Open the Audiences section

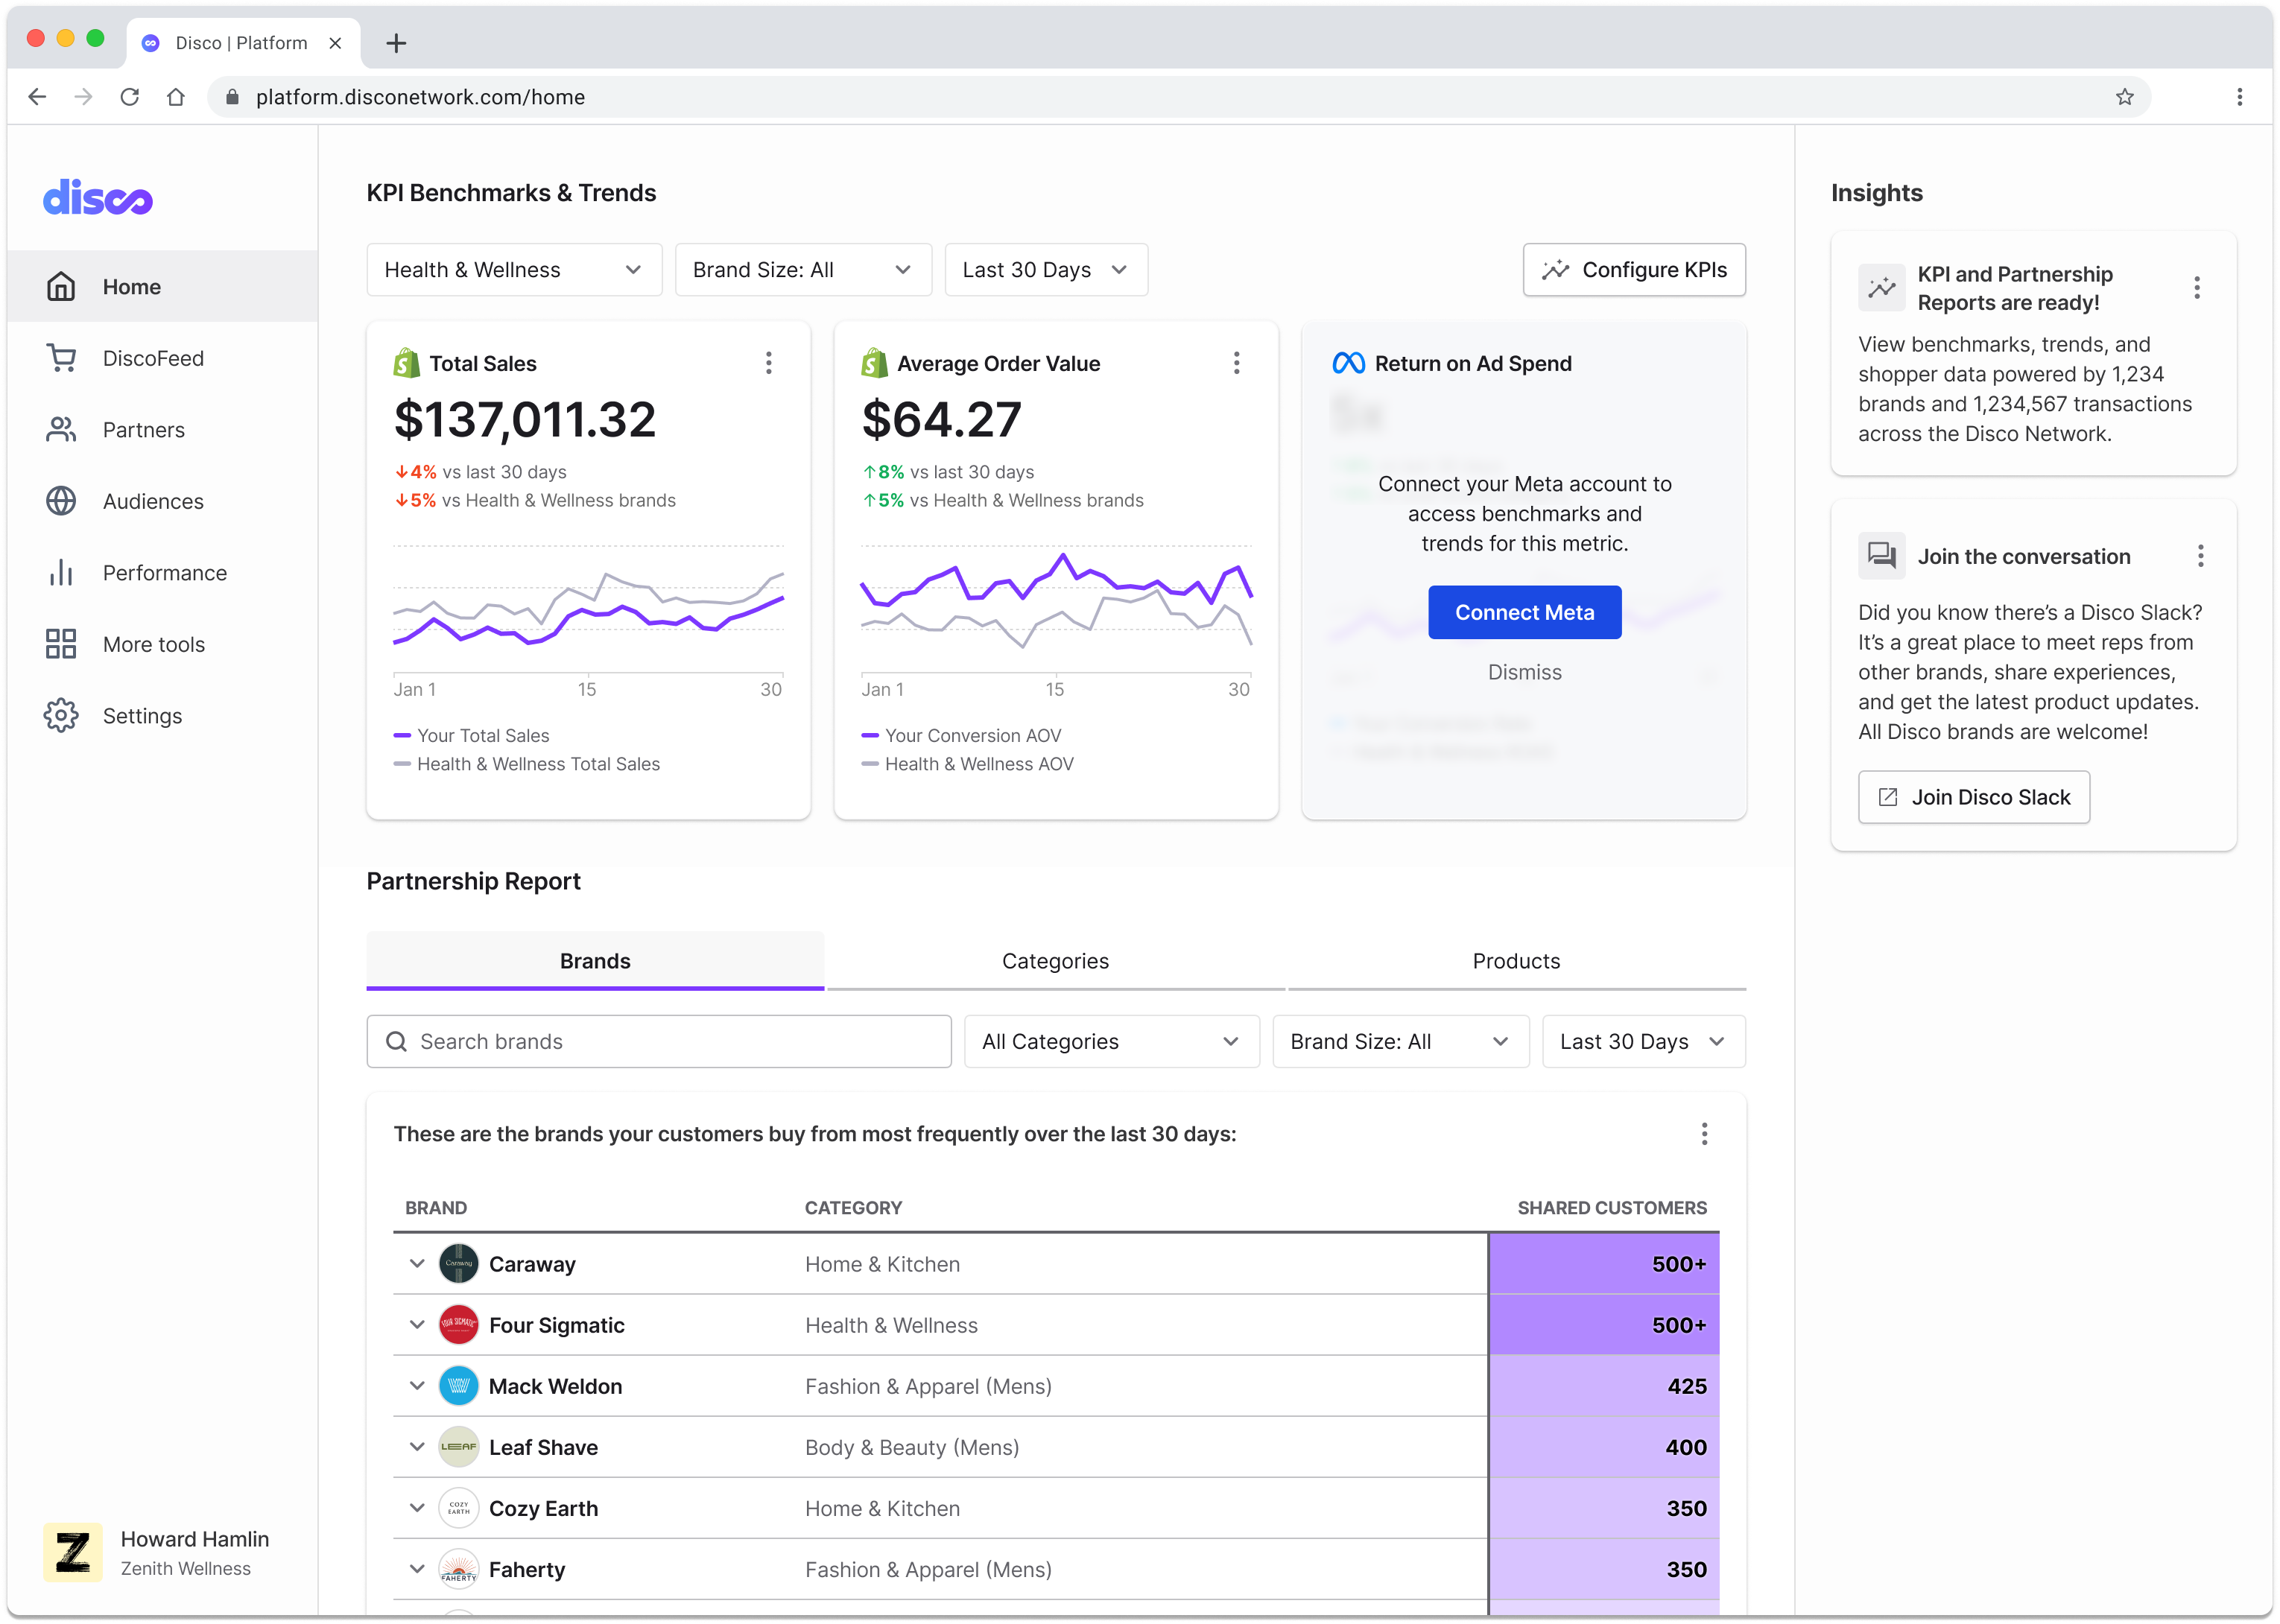162,501
